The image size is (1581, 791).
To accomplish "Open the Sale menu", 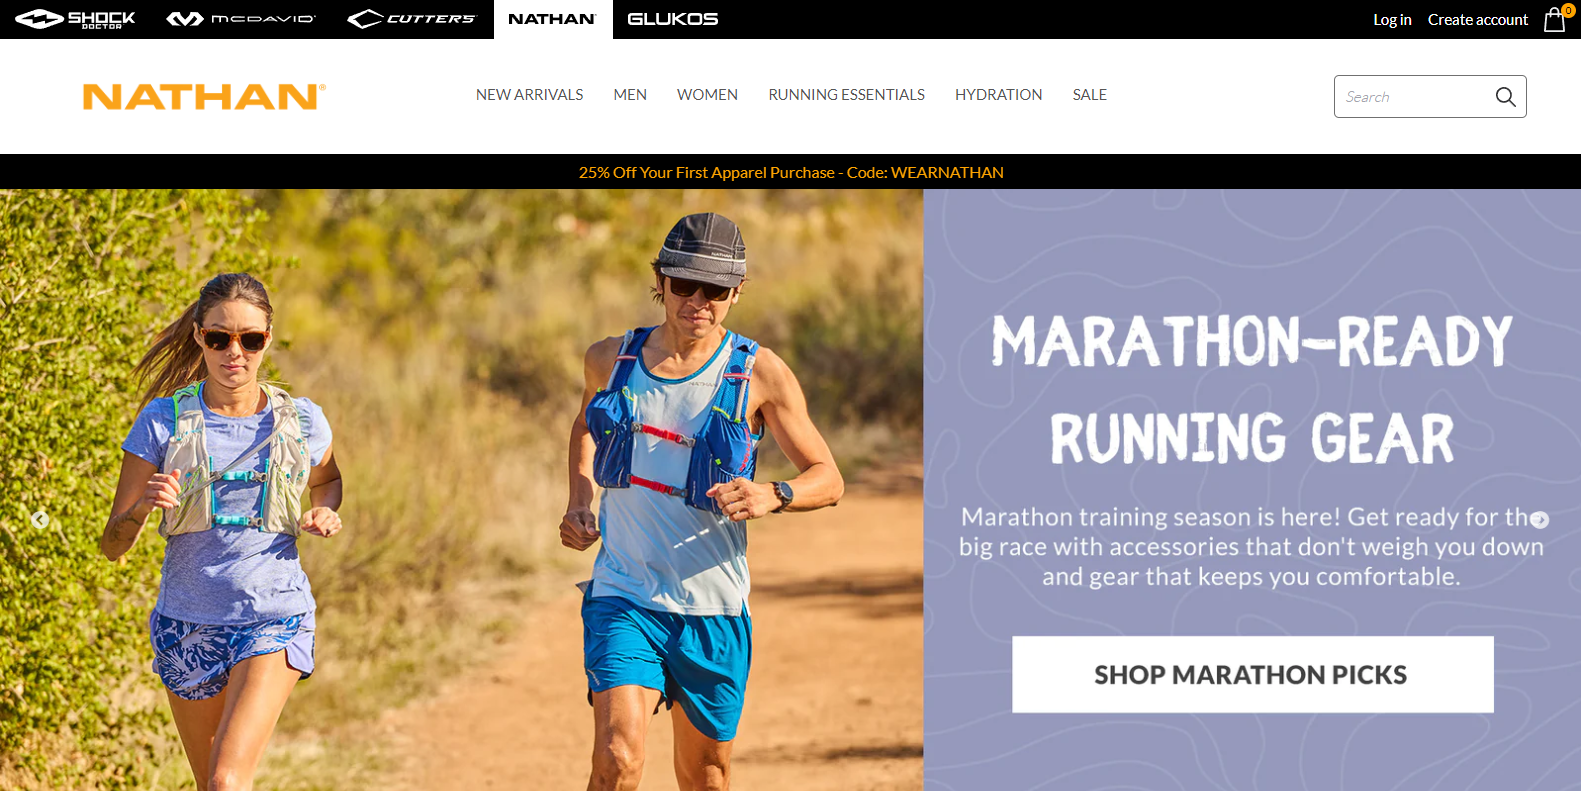I will click(x=1089, y=95).
